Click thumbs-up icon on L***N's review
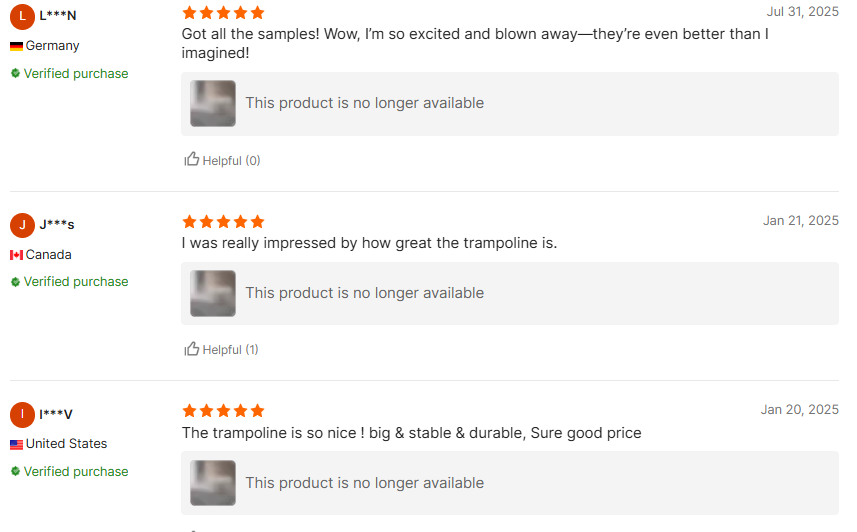The width and height of the screenshot is (857, 532). [x=192, y=159]
